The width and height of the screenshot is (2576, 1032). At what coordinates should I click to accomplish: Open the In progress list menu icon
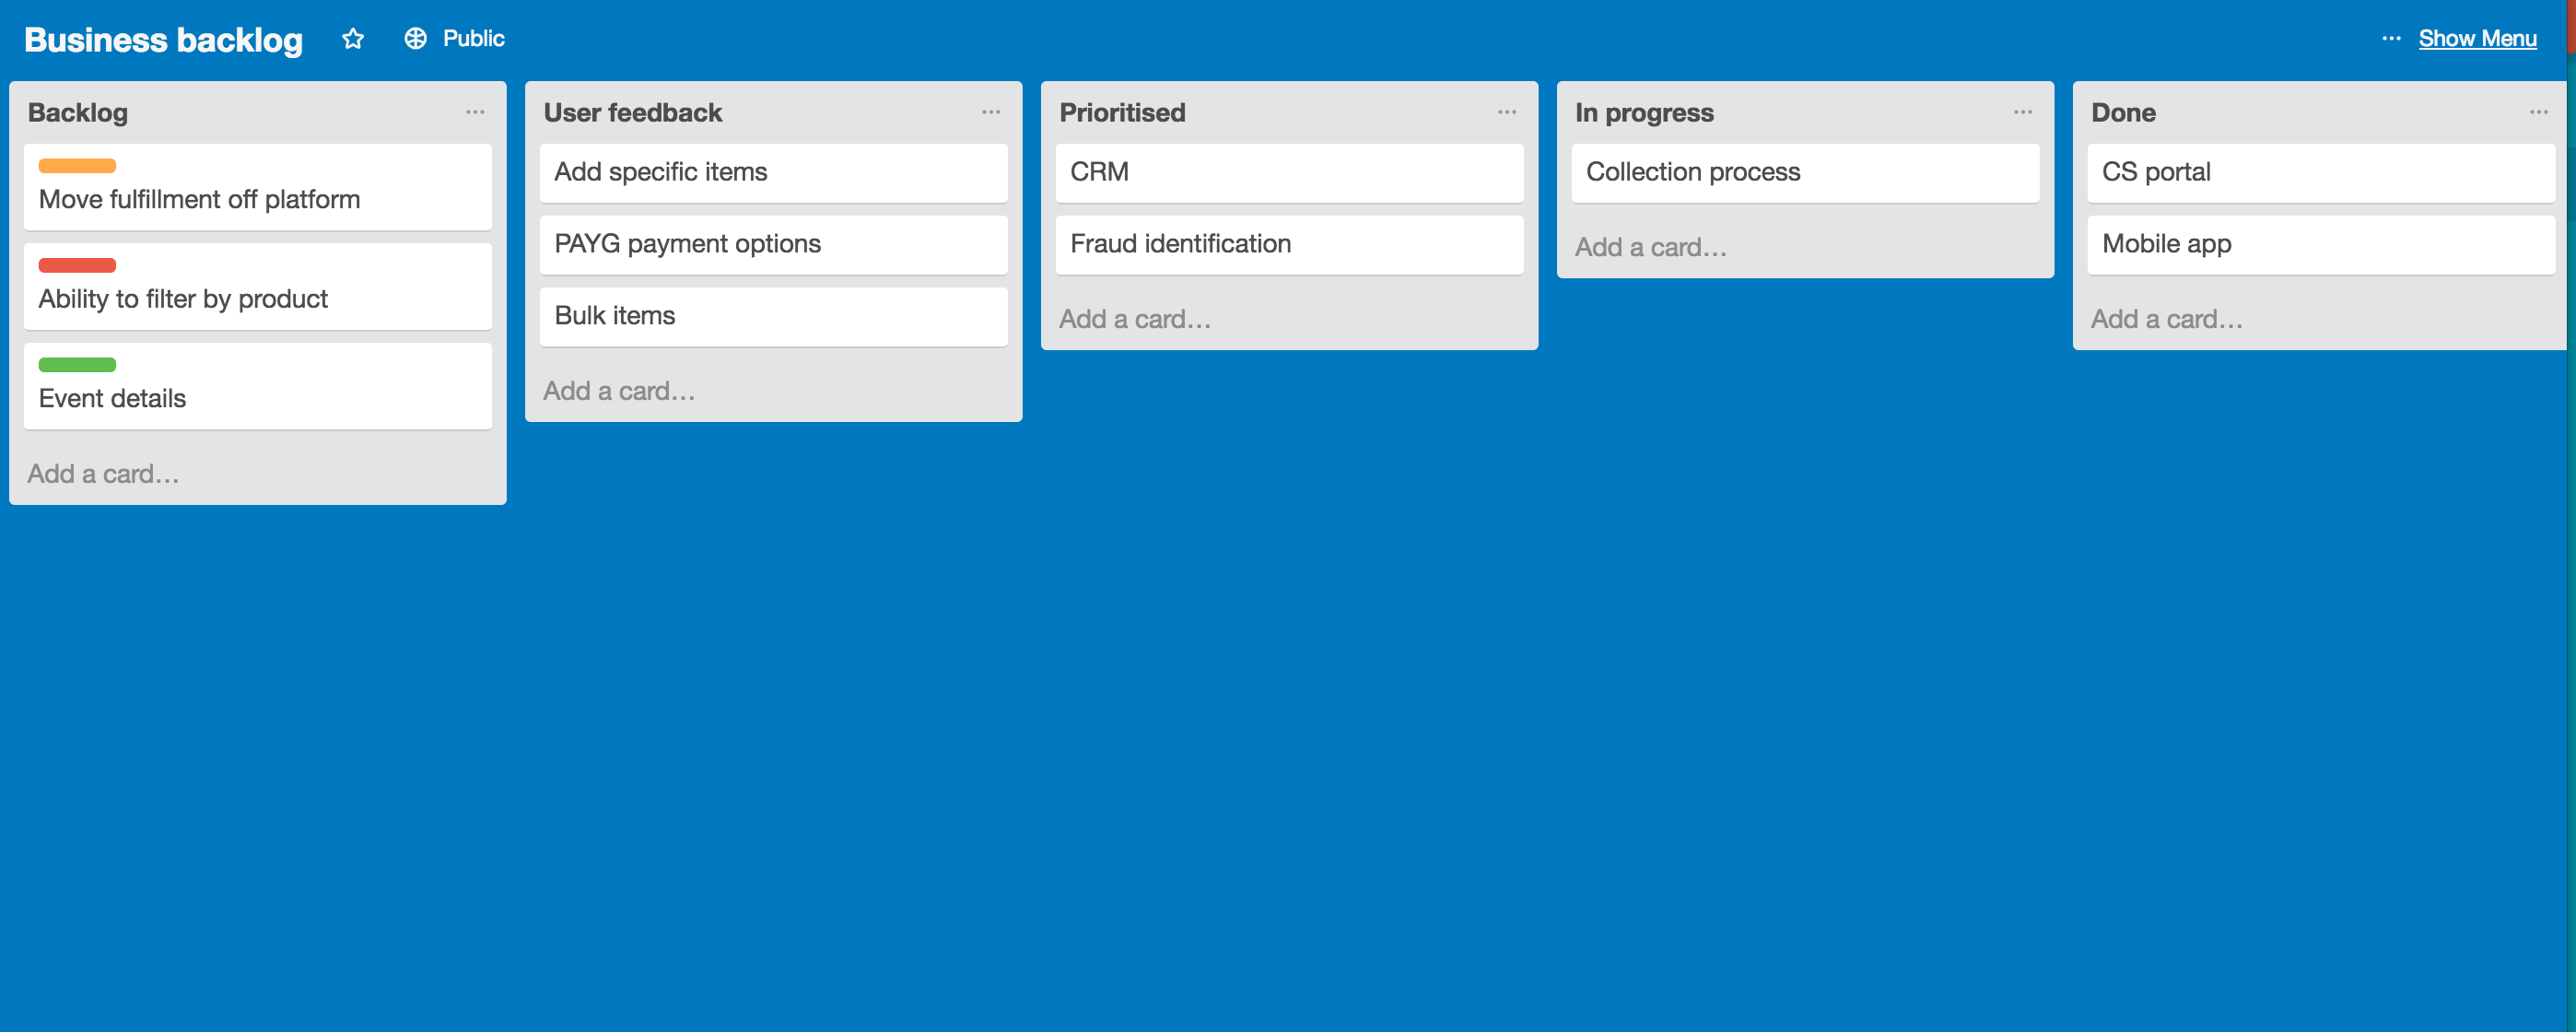pyautogui.click(x=2022, y=112)
